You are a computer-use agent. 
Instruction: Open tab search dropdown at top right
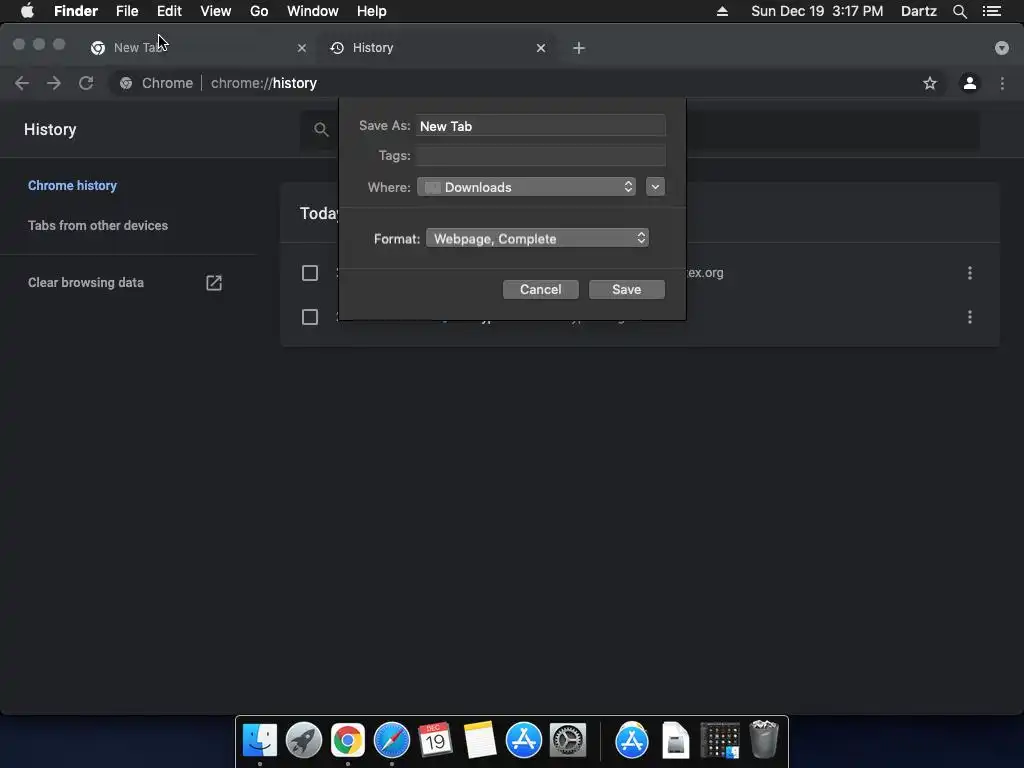coord(1001,48)
